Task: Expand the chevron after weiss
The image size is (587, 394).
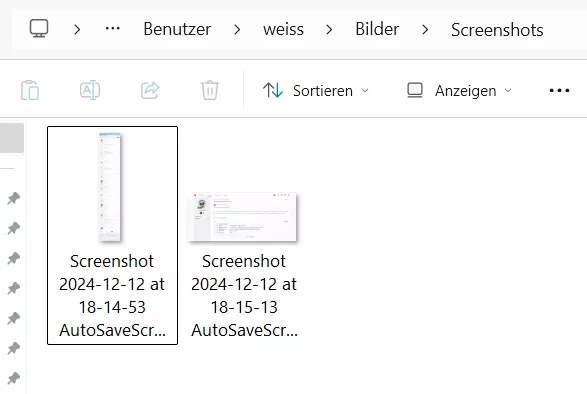Action: click(329, 29)
